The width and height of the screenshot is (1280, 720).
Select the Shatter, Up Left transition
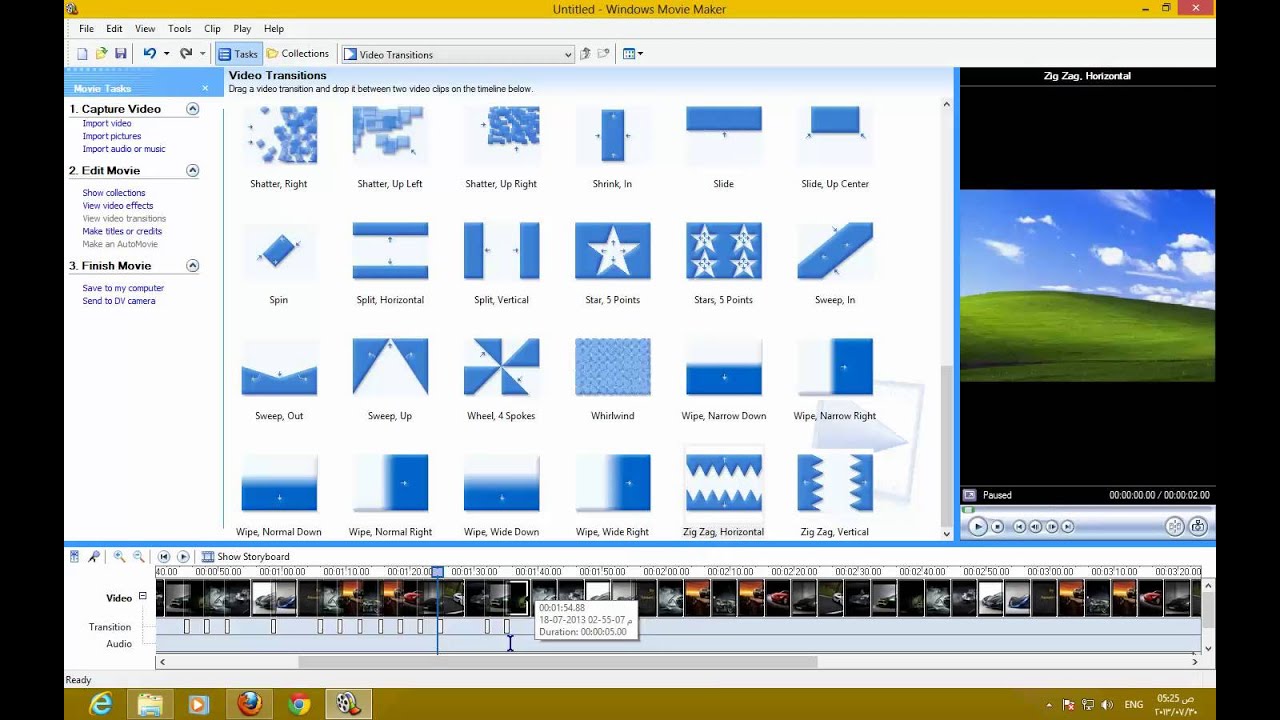(390, 145)
